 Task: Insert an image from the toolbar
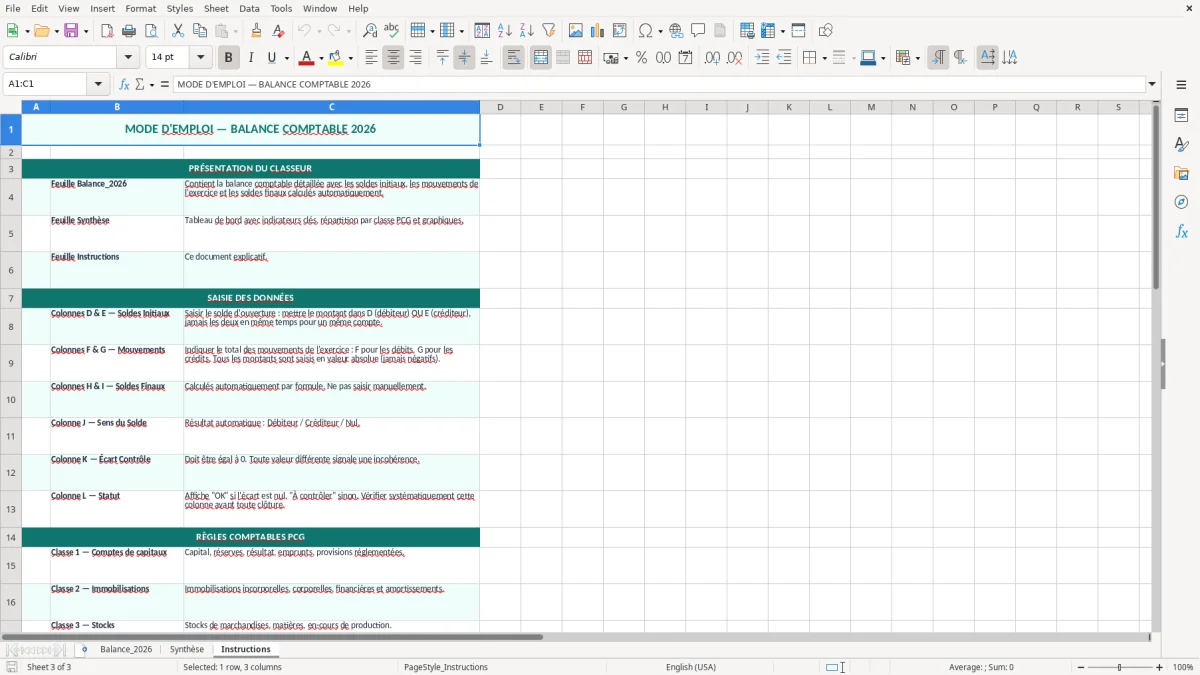pos(576,31)
